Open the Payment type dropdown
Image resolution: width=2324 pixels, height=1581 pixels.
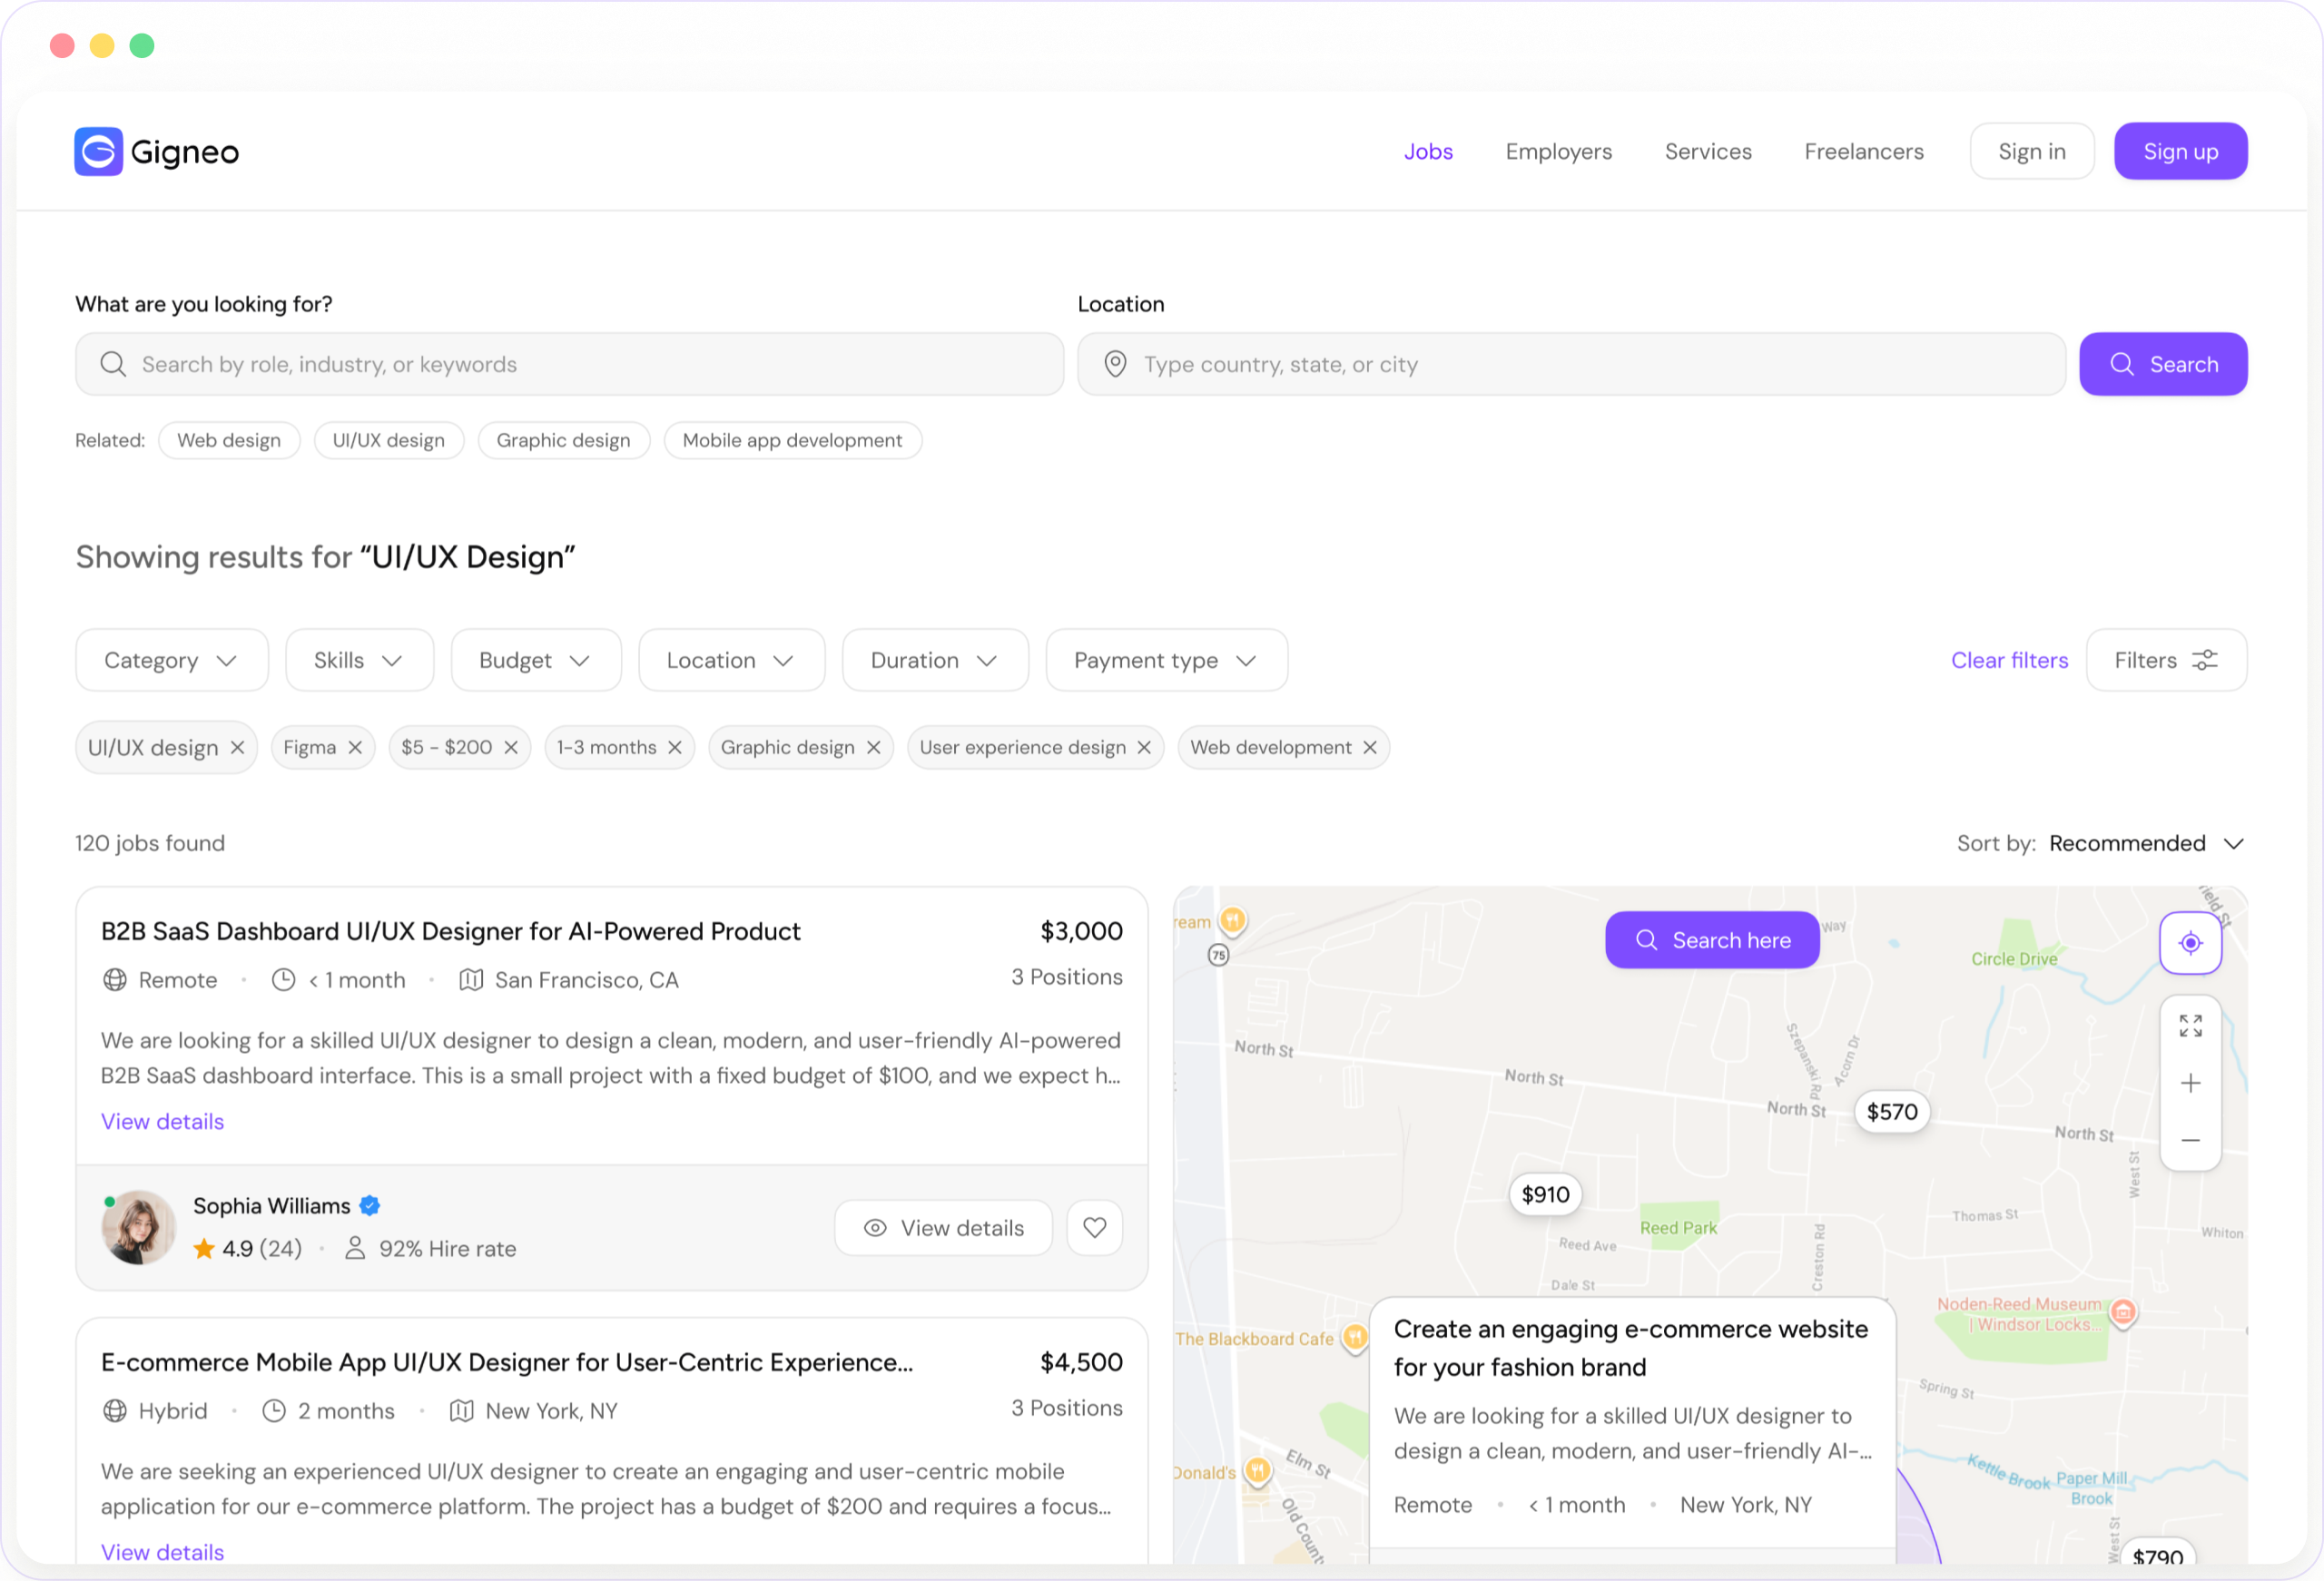pos(1166,660)
